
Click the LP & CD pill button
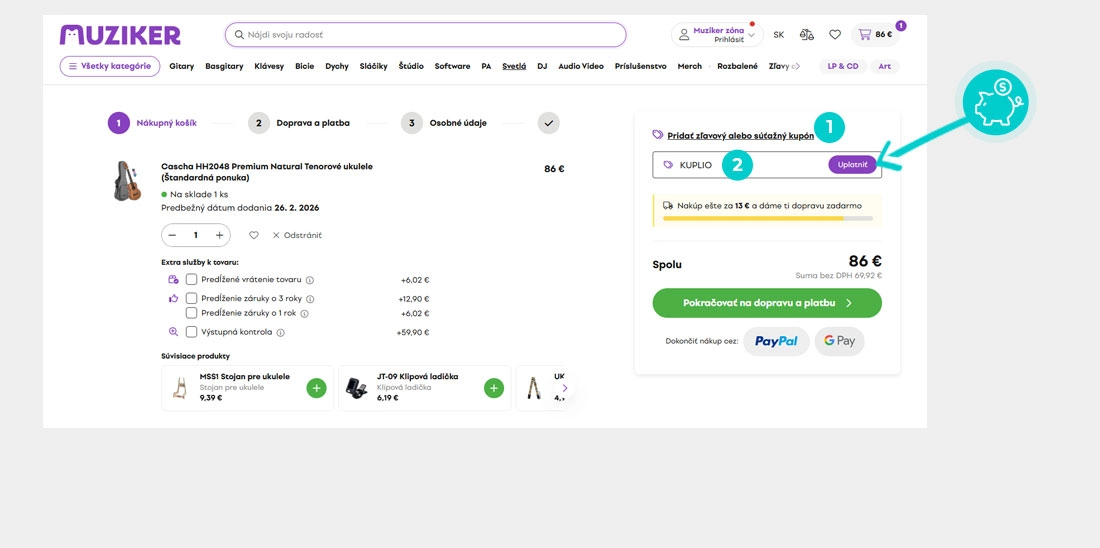coord(843,66)
